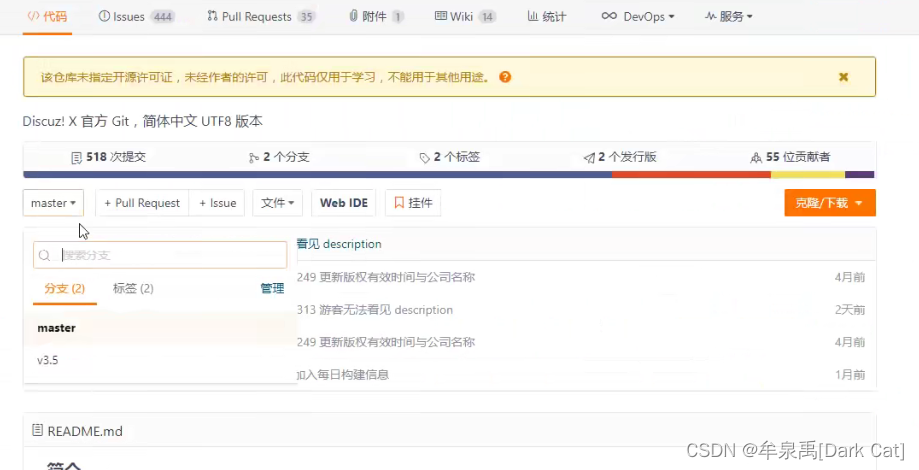Show the 55 位贡献者 contributors

click(790, 157)
